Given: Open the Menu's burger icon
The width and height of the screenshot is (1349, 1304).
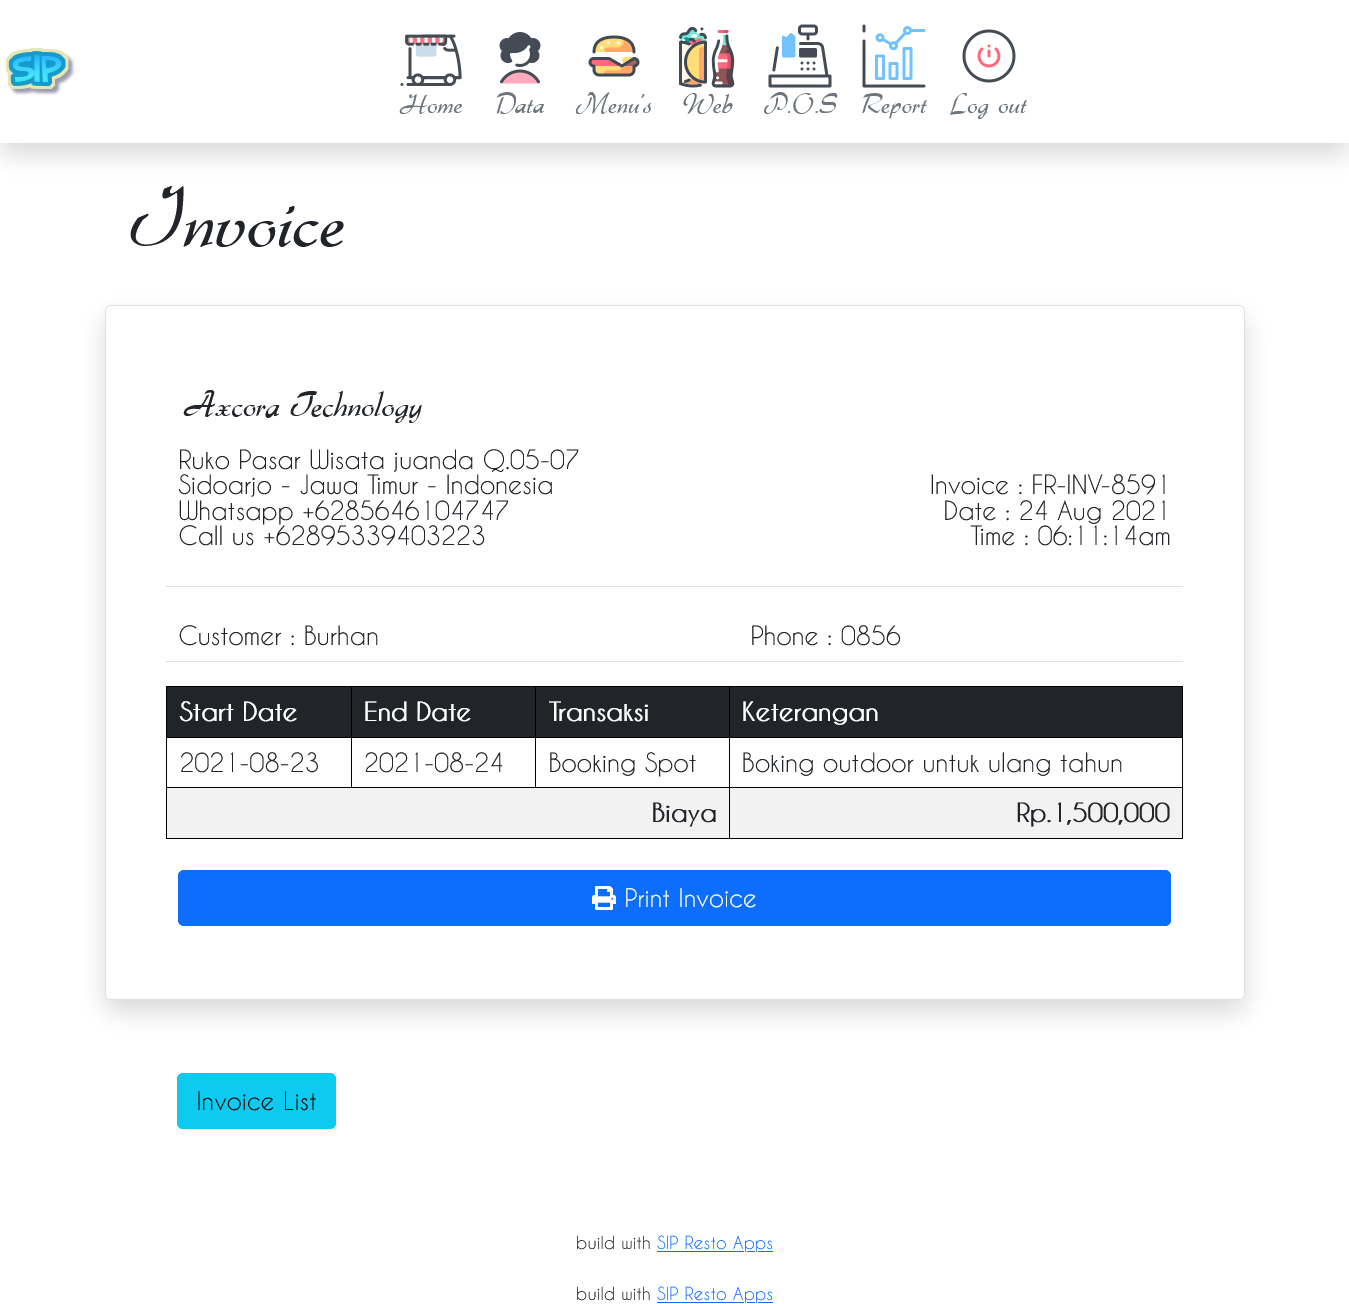Looking at the screenshot, I should click(614, 57).
